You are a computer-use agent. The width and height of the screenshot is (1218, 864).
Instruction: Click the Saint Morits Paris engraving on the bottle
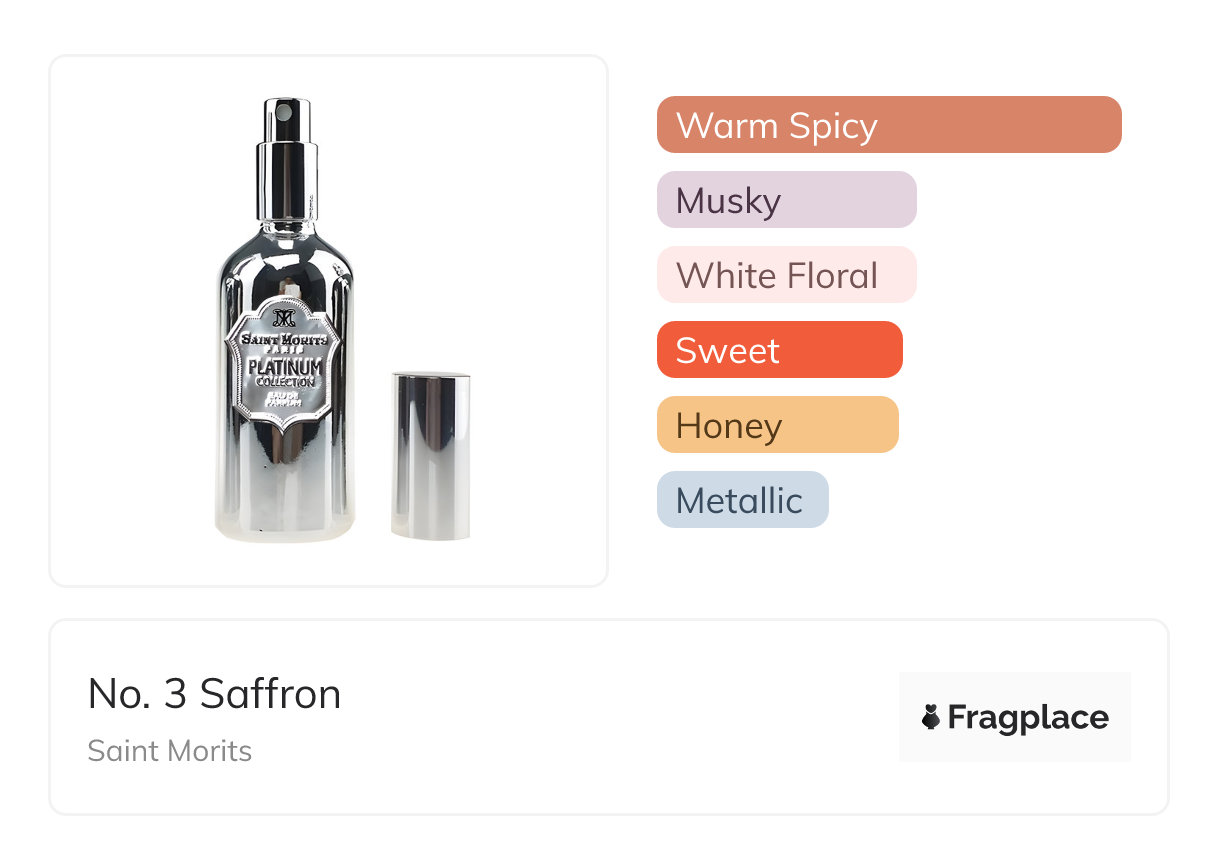point(284,341)
